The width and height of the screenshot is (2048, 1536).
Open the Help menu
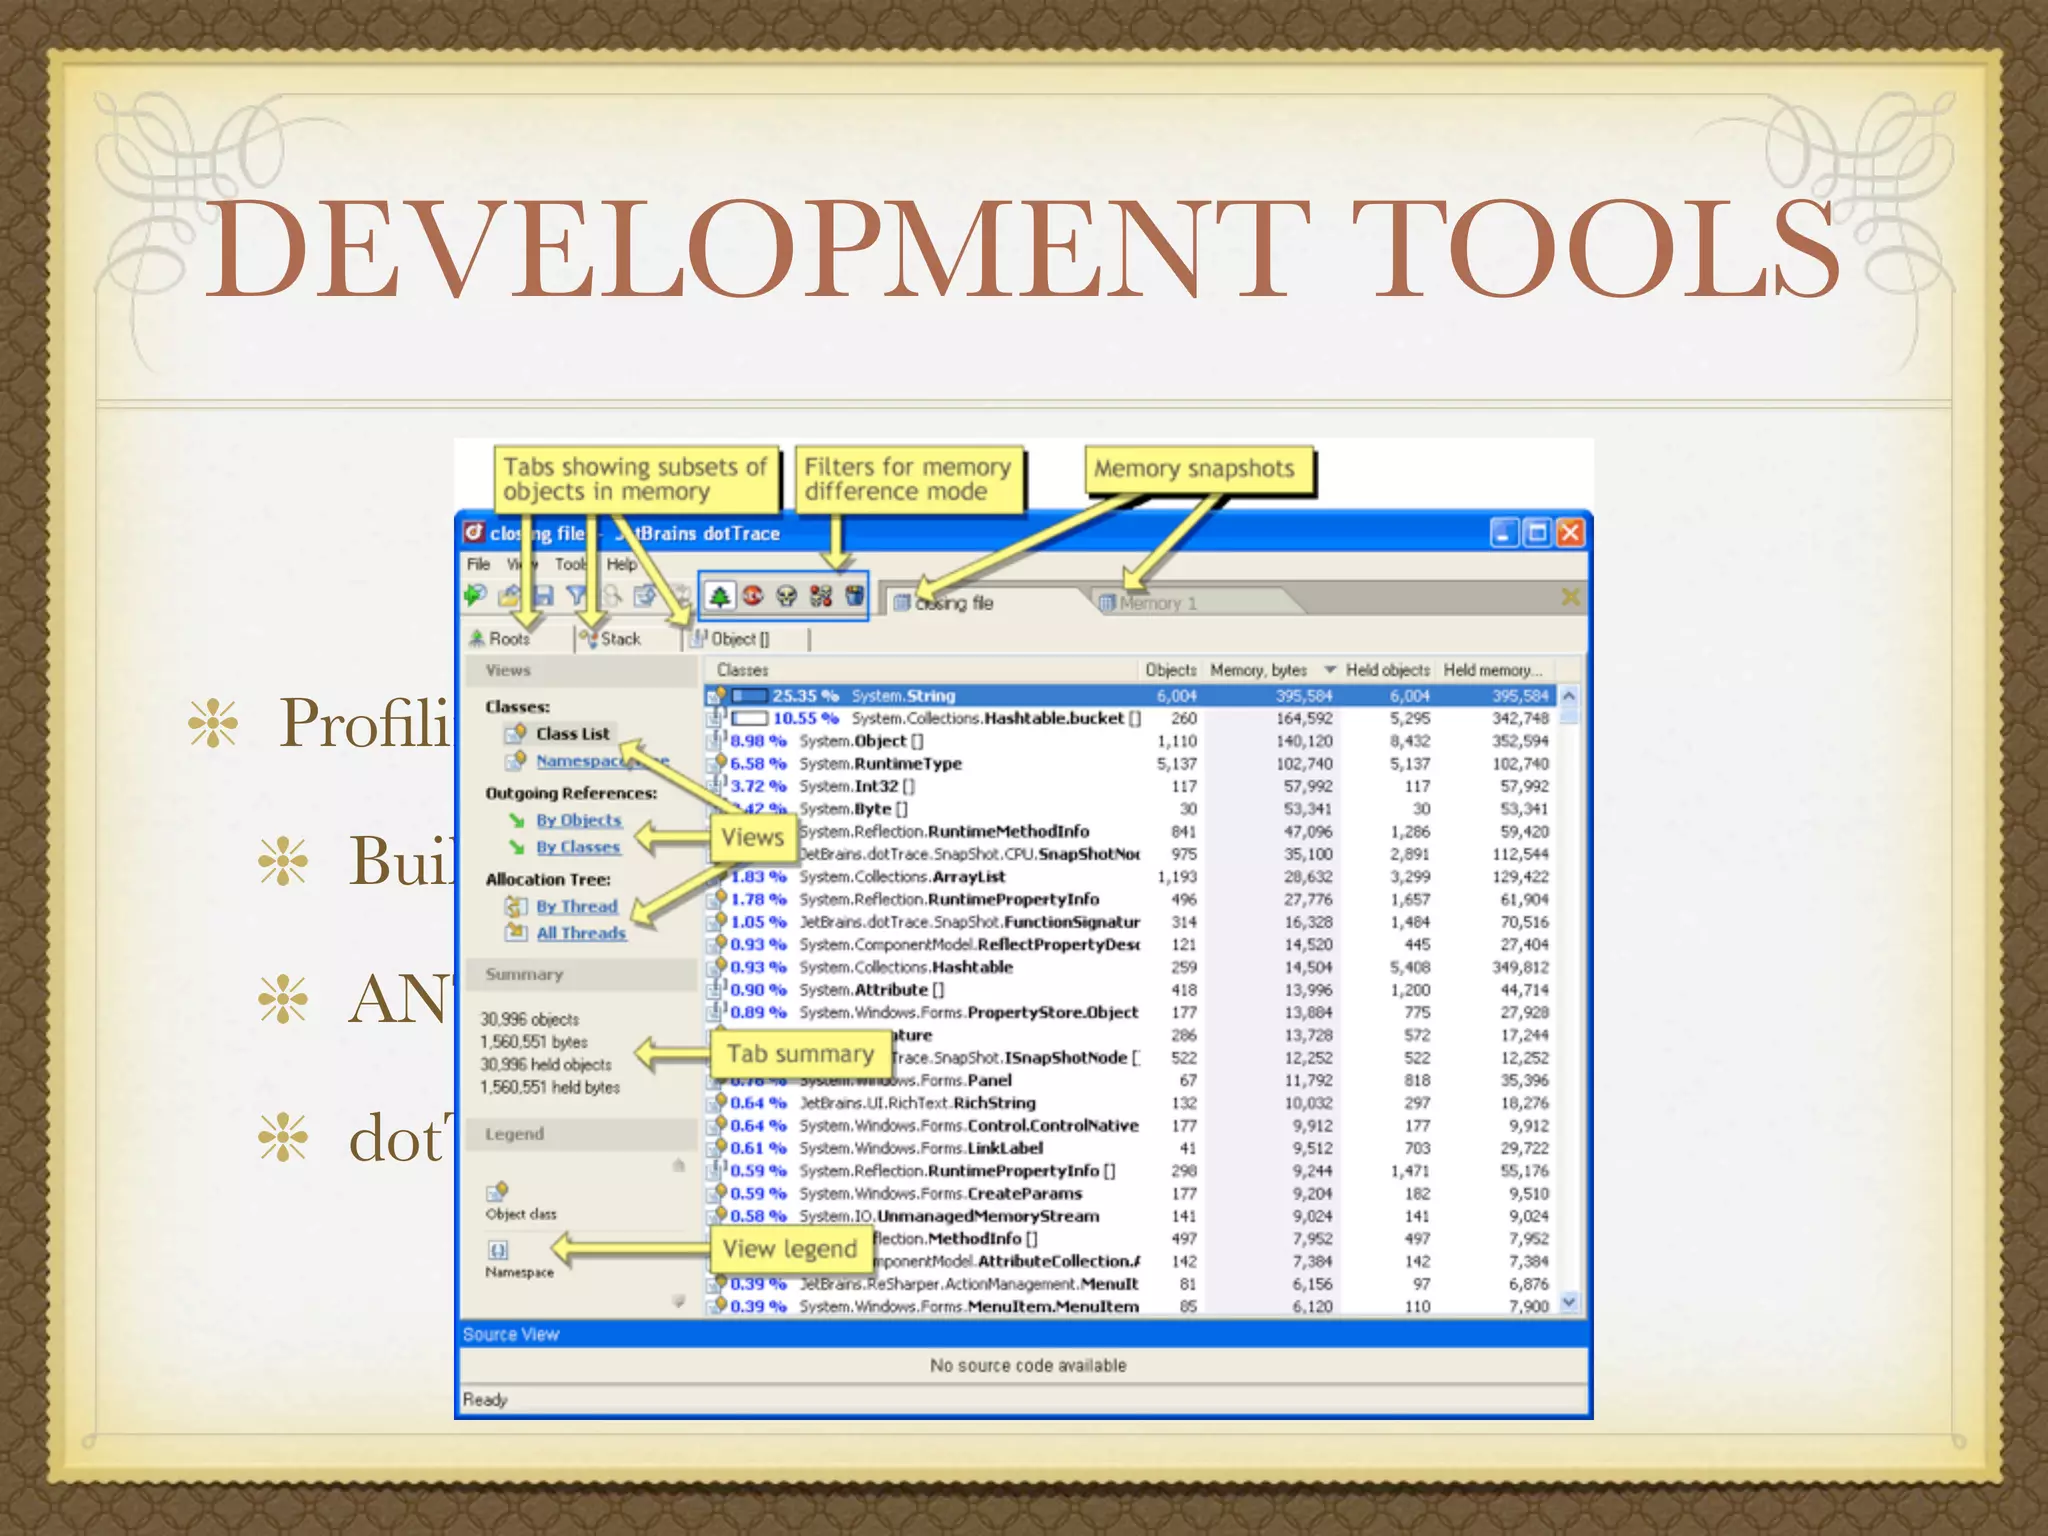[x=621, y=564]
